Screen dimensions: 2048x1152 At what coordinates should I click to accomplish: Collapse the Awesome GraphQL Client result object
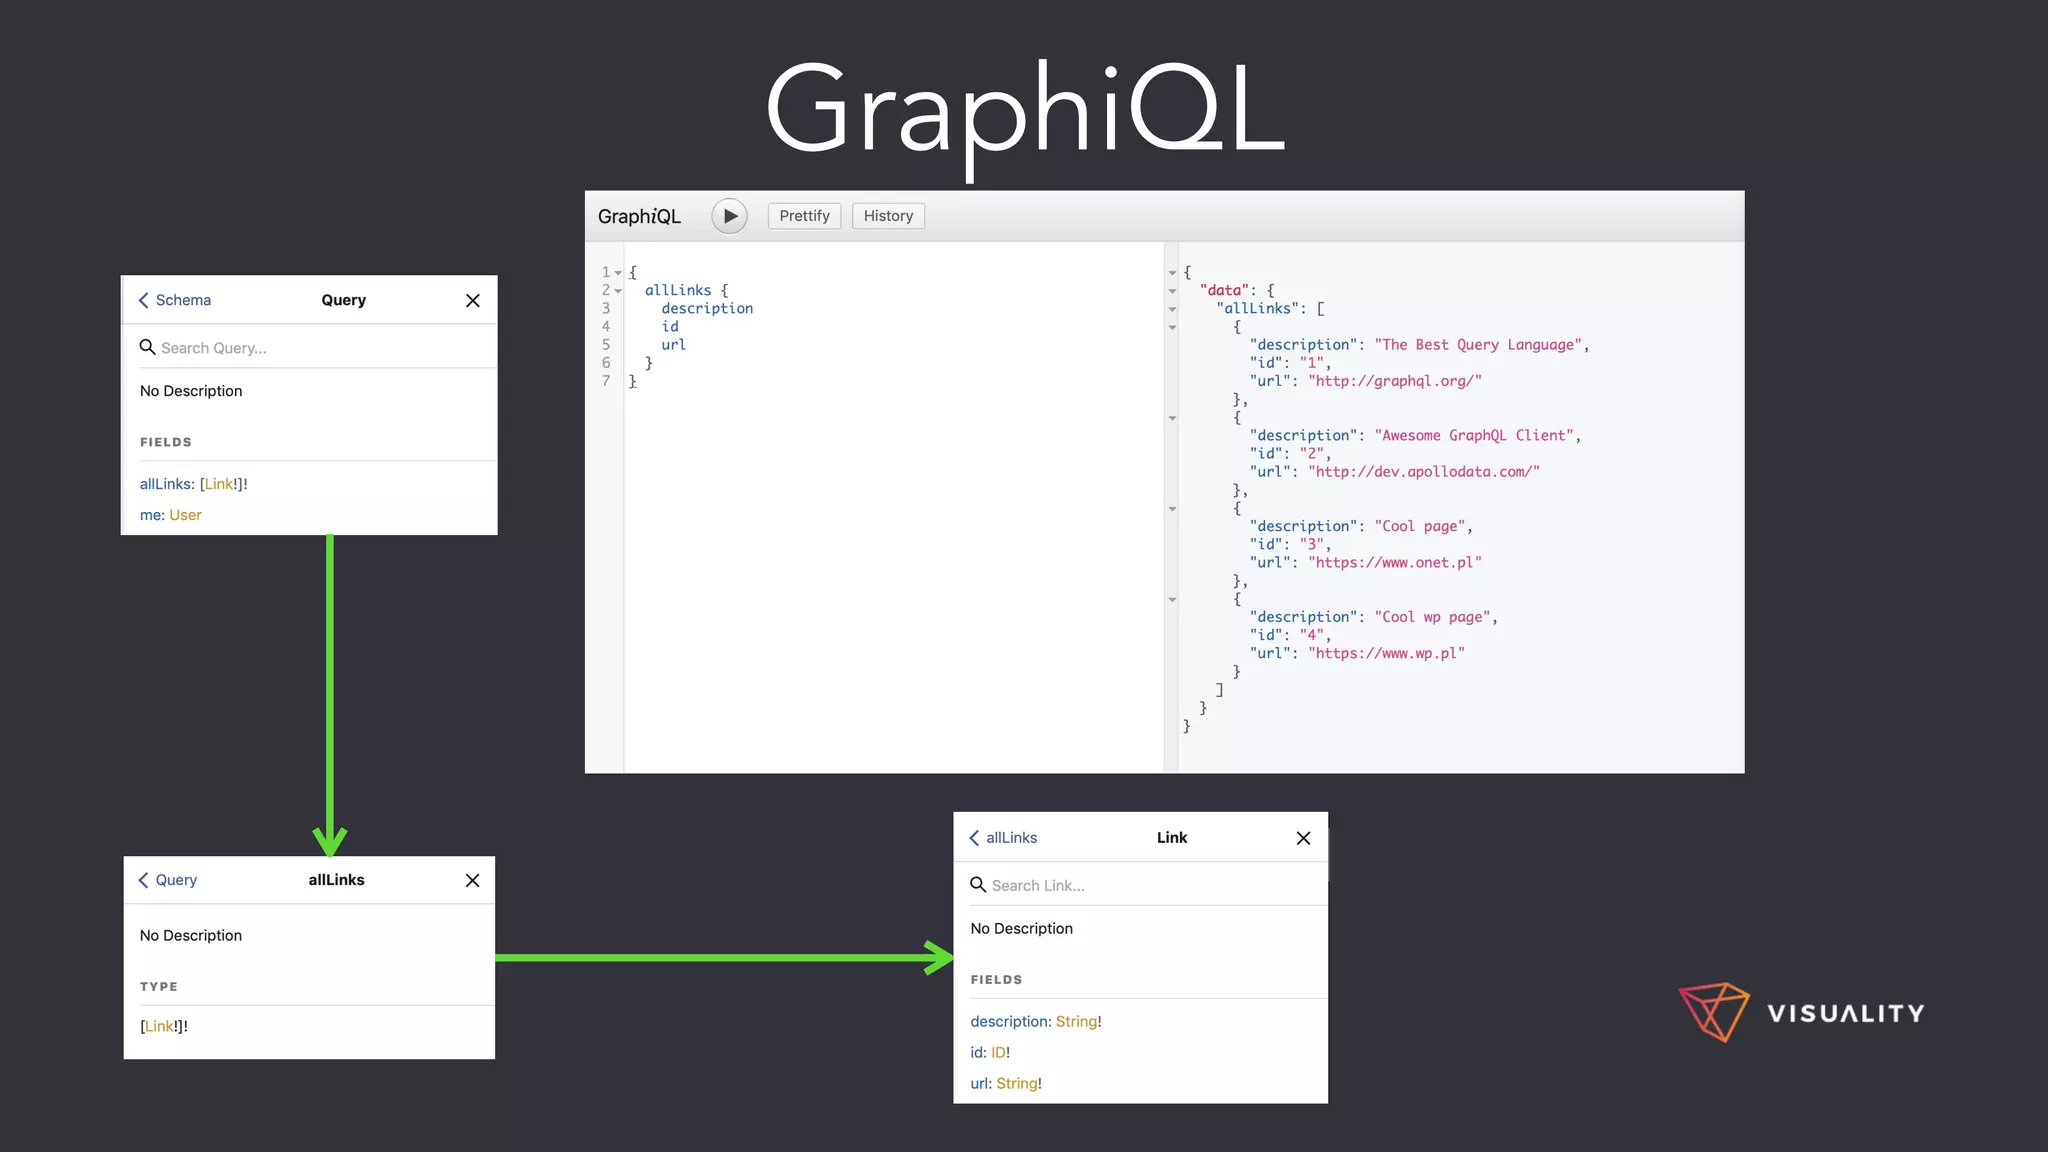tap(1172, 418)
